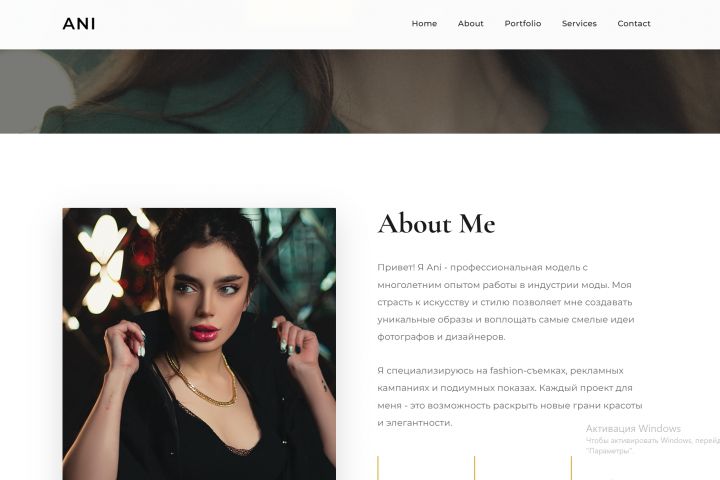Click the blurred hero banner image
720x480 pixels.
click(360, 91)
